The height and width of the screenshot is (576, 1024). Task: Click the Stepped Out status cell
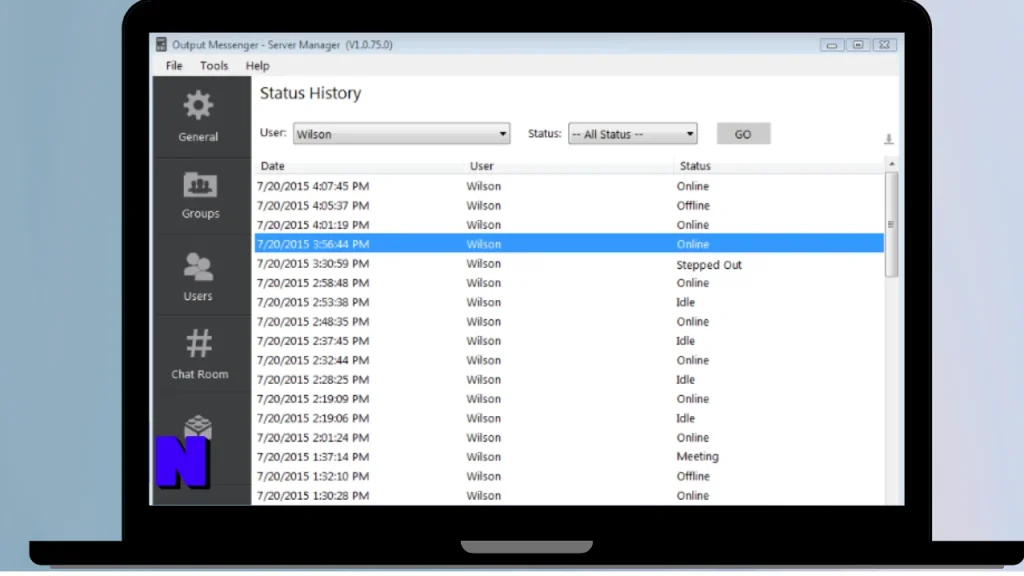click(x=709, y=264)
